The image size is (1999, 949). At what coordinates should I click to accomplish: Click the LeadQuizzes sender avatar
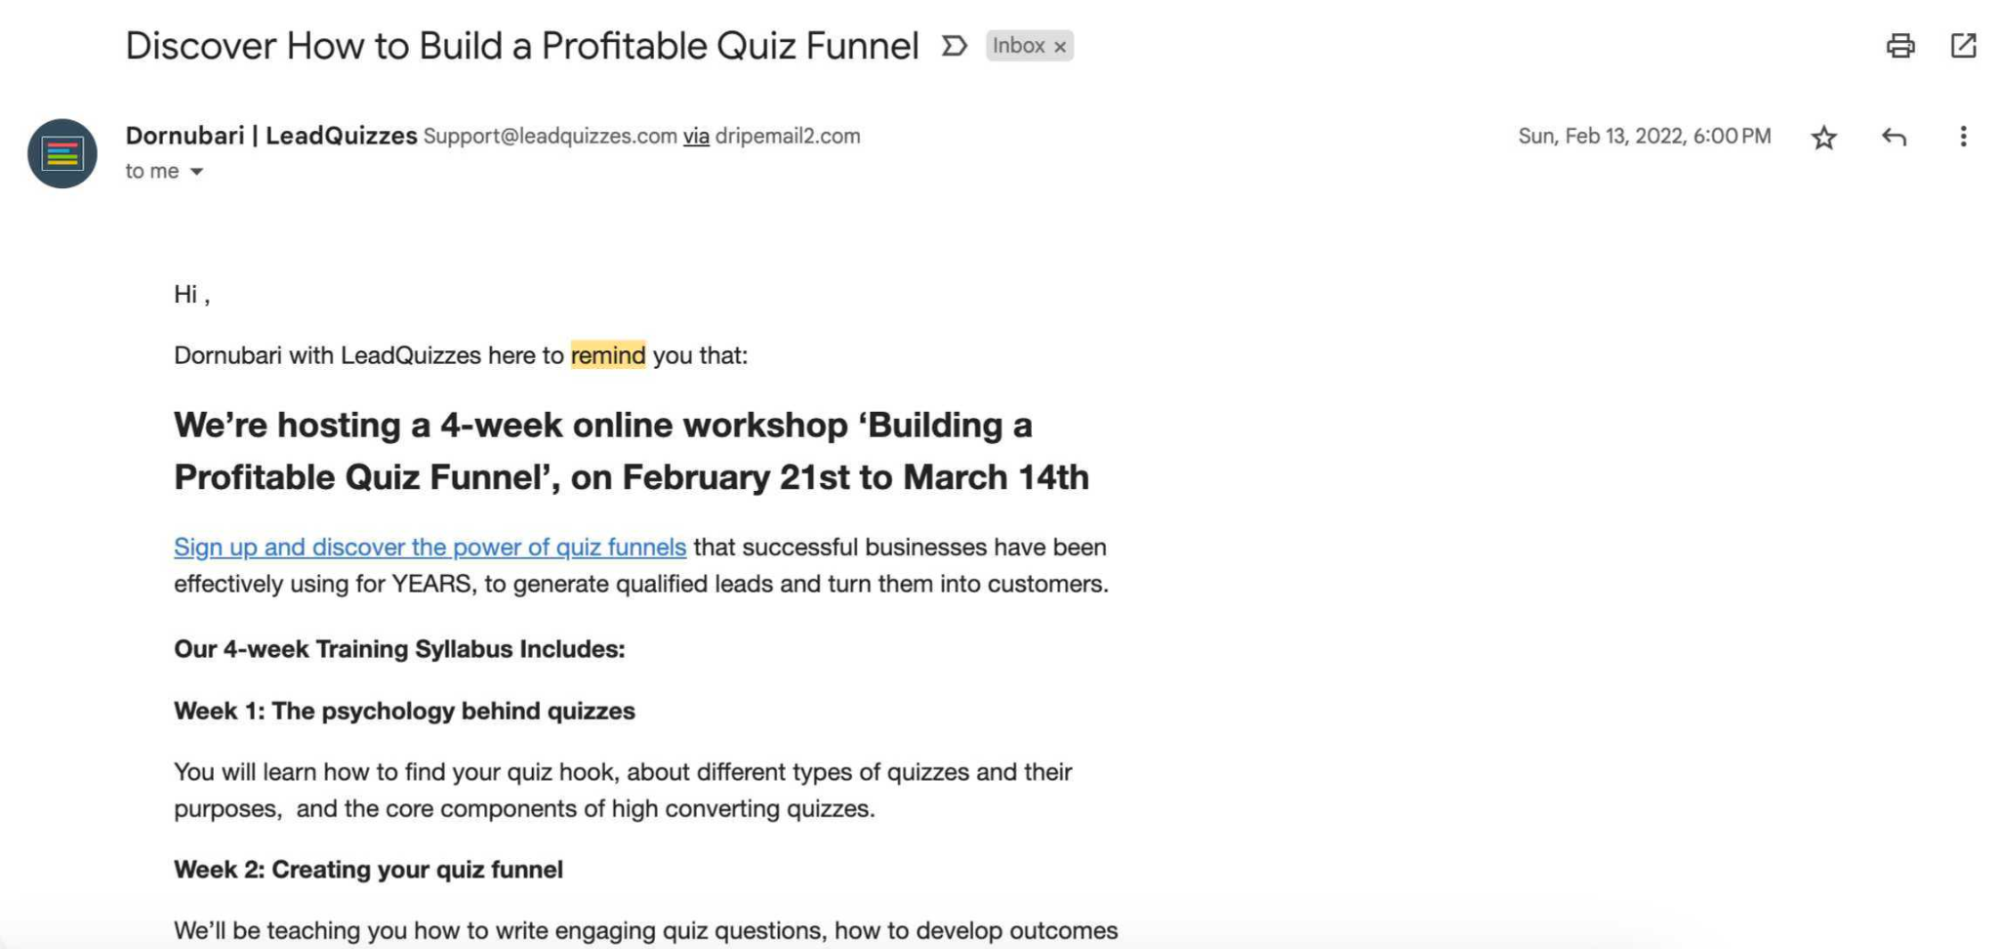(62, 154)
